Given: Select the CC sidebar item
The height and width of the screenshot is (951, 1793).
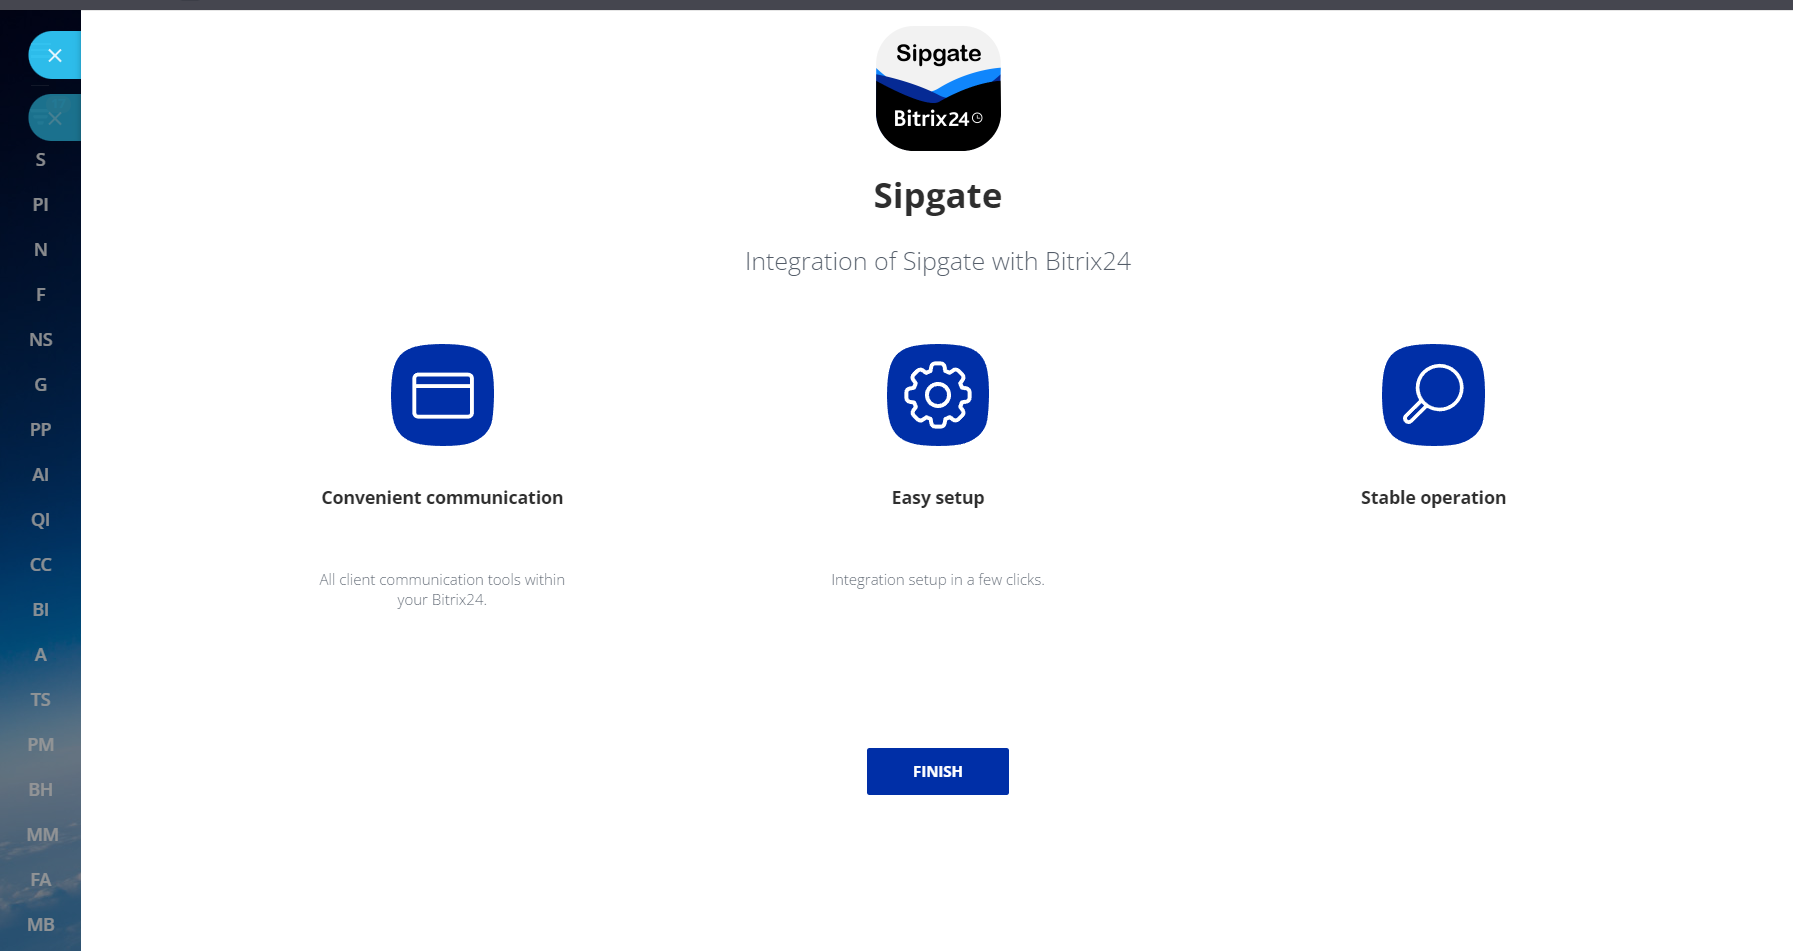Looking at the screenshot, I should click(41, 565).
